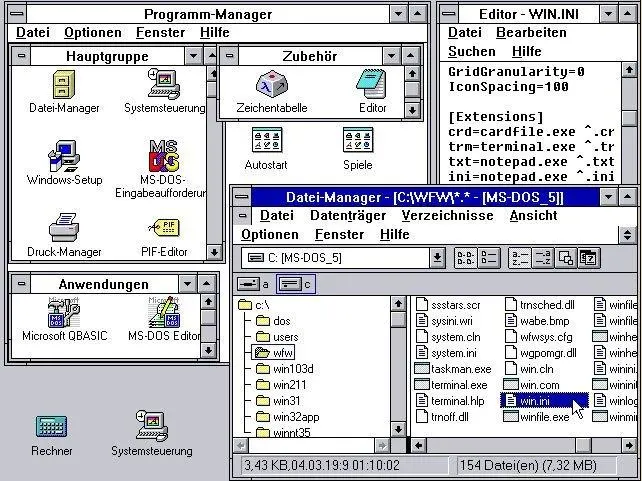Open Datei menu in Programm-Manager
Screen dimensions: 642x481
pyautogui.click(x=33, y=32)
